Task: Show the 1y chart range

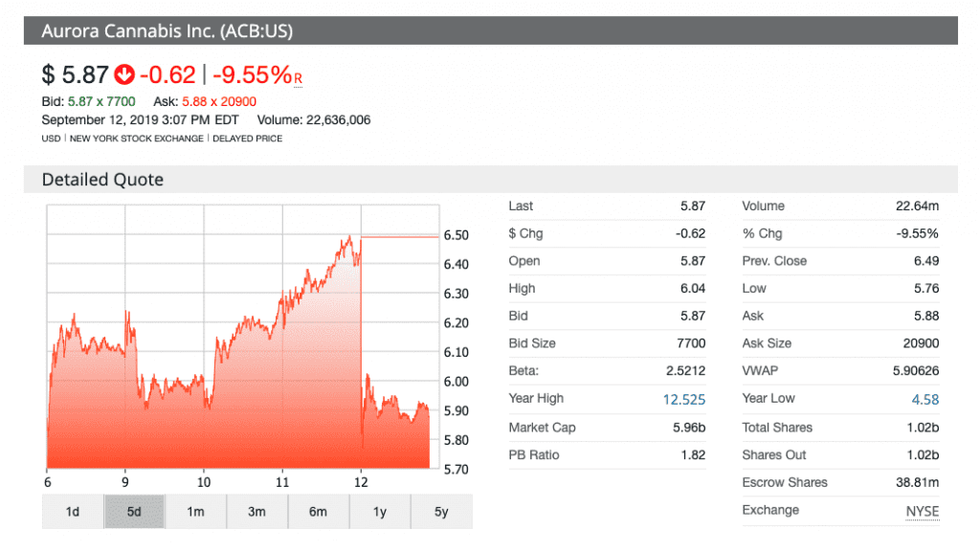Action: pyautogui.click(x=380, y=512)
